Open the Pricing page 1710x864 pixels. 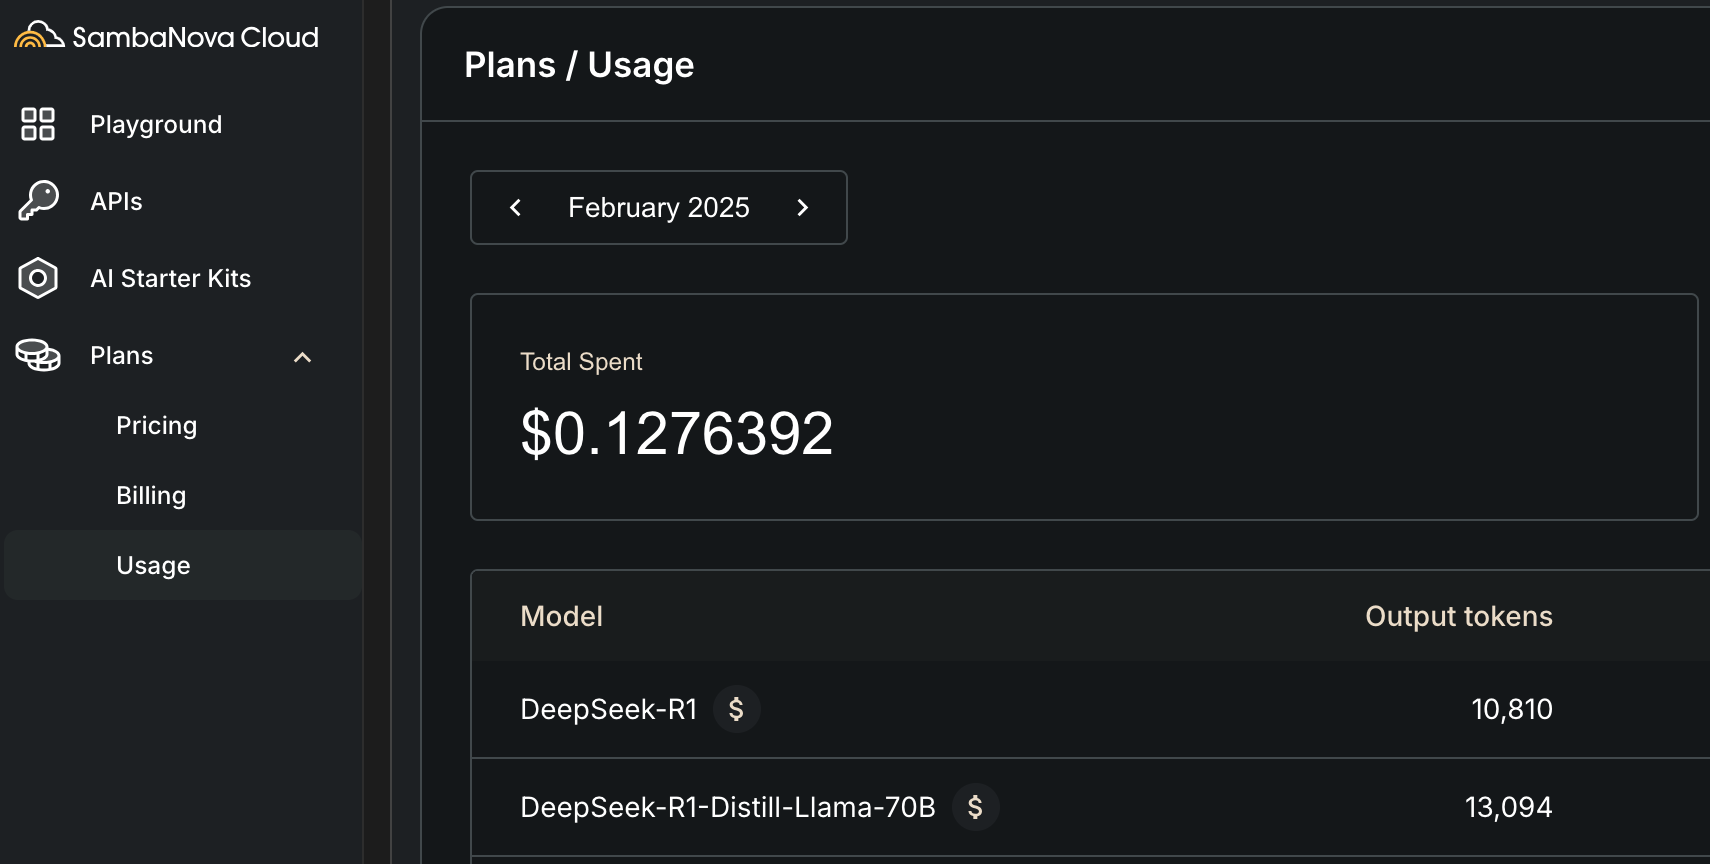pos(157,426)
